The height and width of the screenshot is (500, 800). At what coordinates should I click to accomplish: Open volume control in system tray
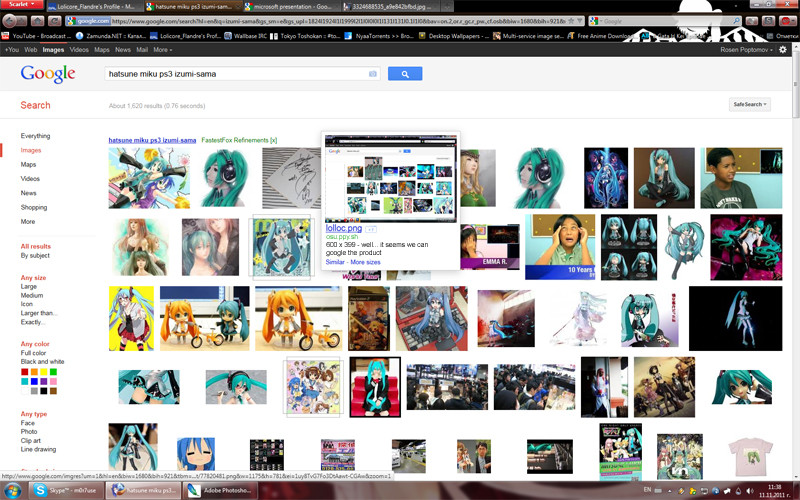[749, 491]
